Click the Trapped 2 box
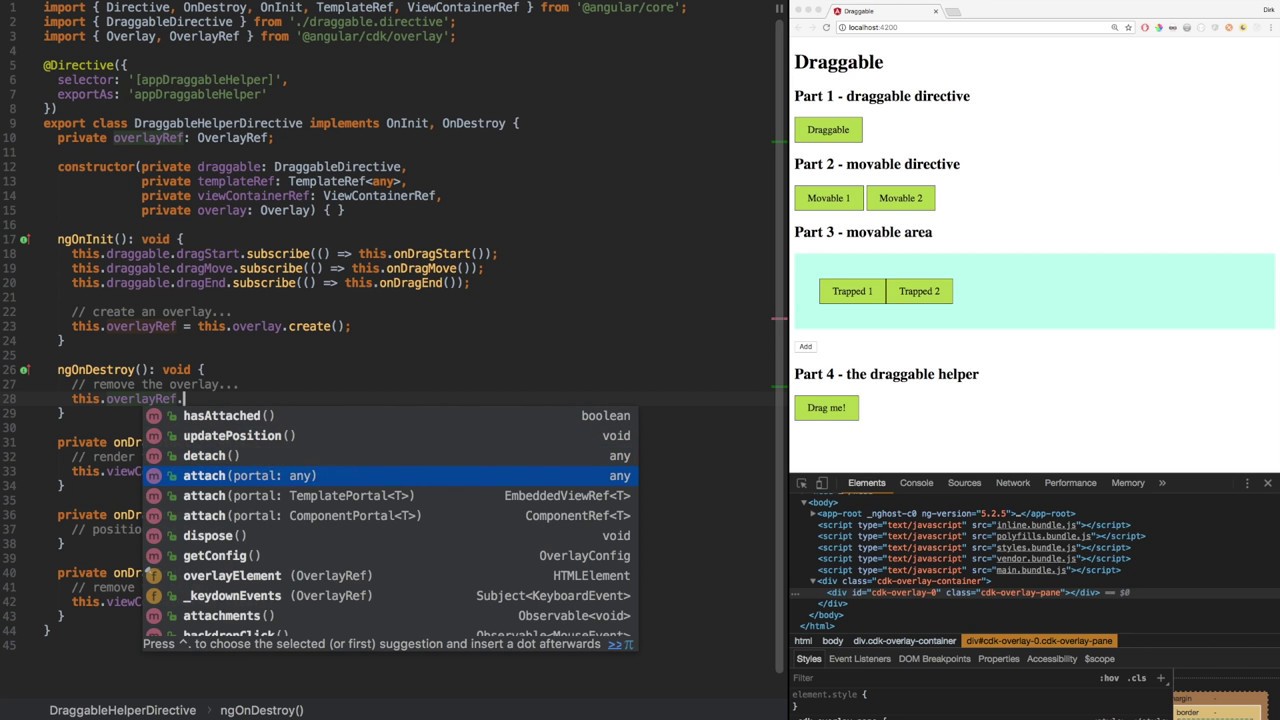 pyautogui.click(x=919, y=291)
